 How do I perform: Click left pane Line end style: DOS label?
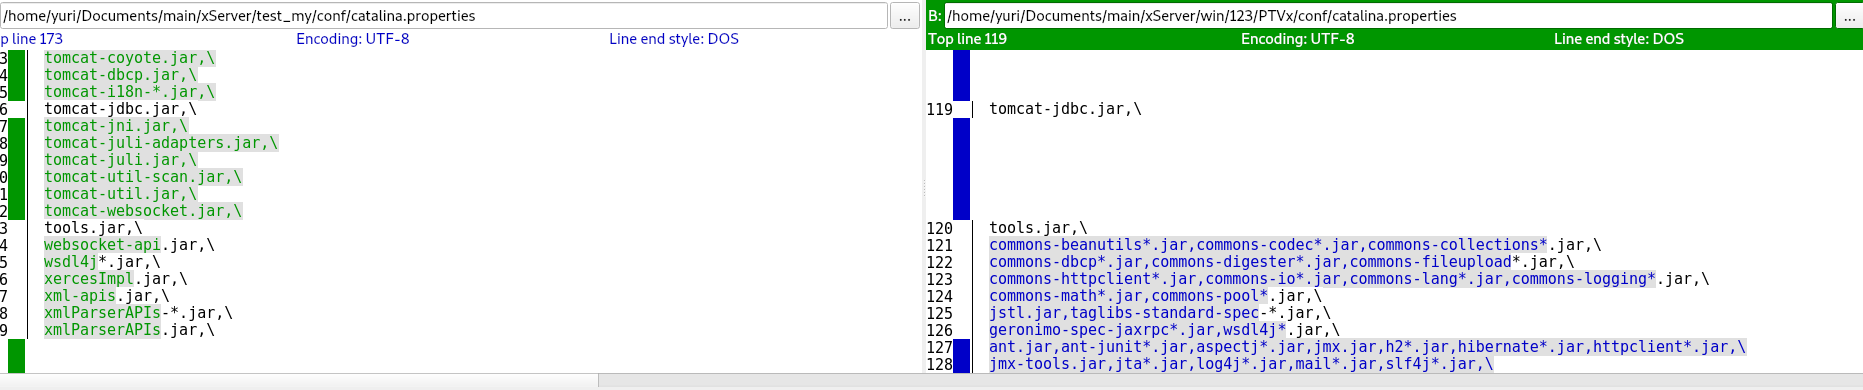coord(674,39)
